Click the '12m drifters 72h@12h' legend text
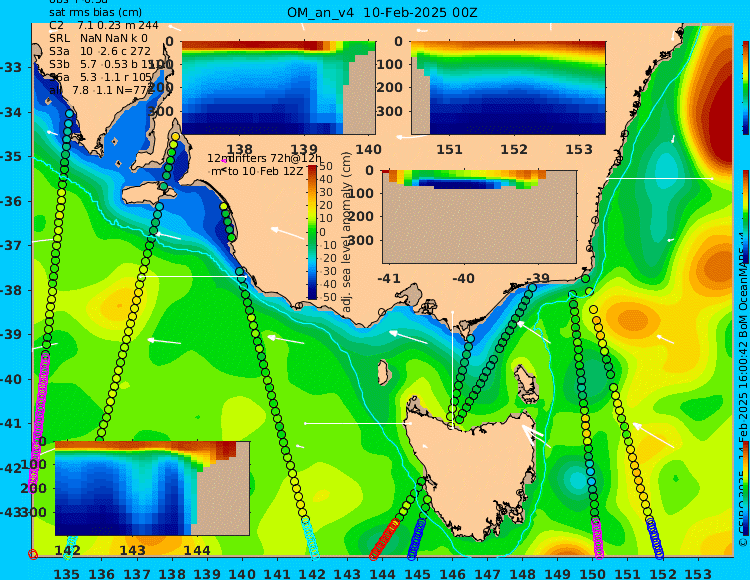 pos(265,158)
